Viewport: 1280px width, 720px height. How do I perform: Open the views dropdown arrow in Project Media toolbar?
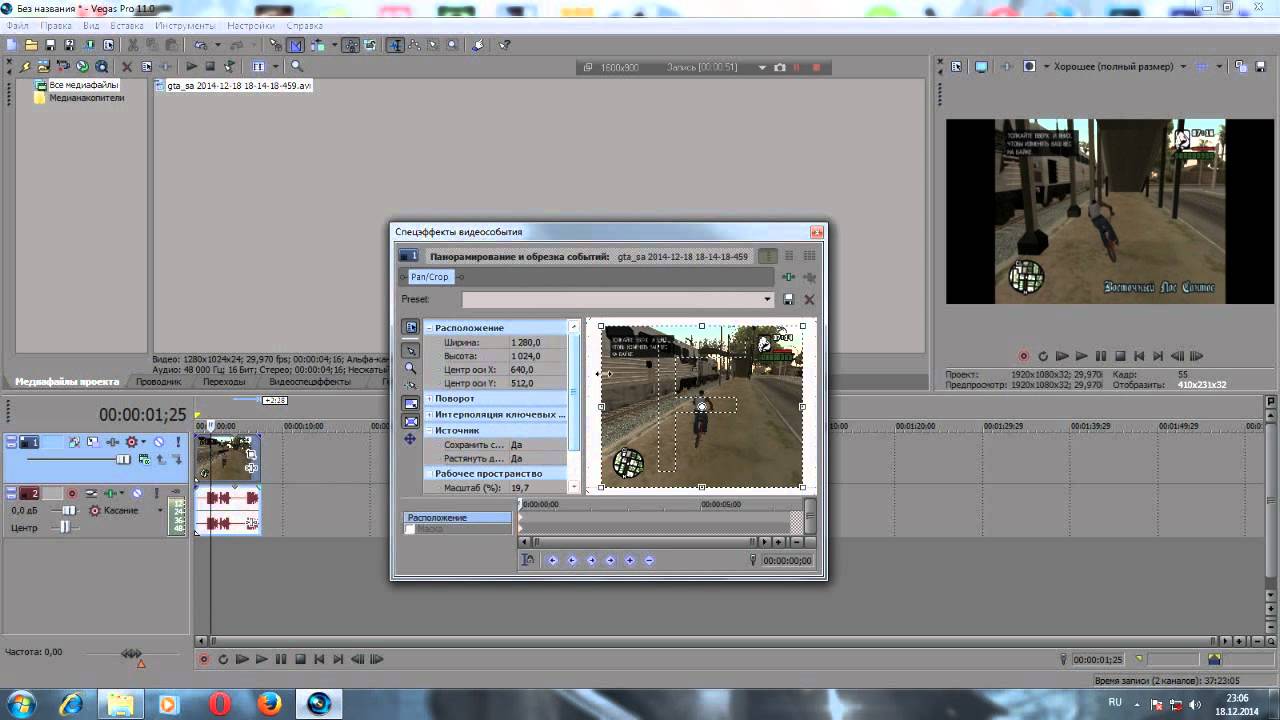[275, 66]
